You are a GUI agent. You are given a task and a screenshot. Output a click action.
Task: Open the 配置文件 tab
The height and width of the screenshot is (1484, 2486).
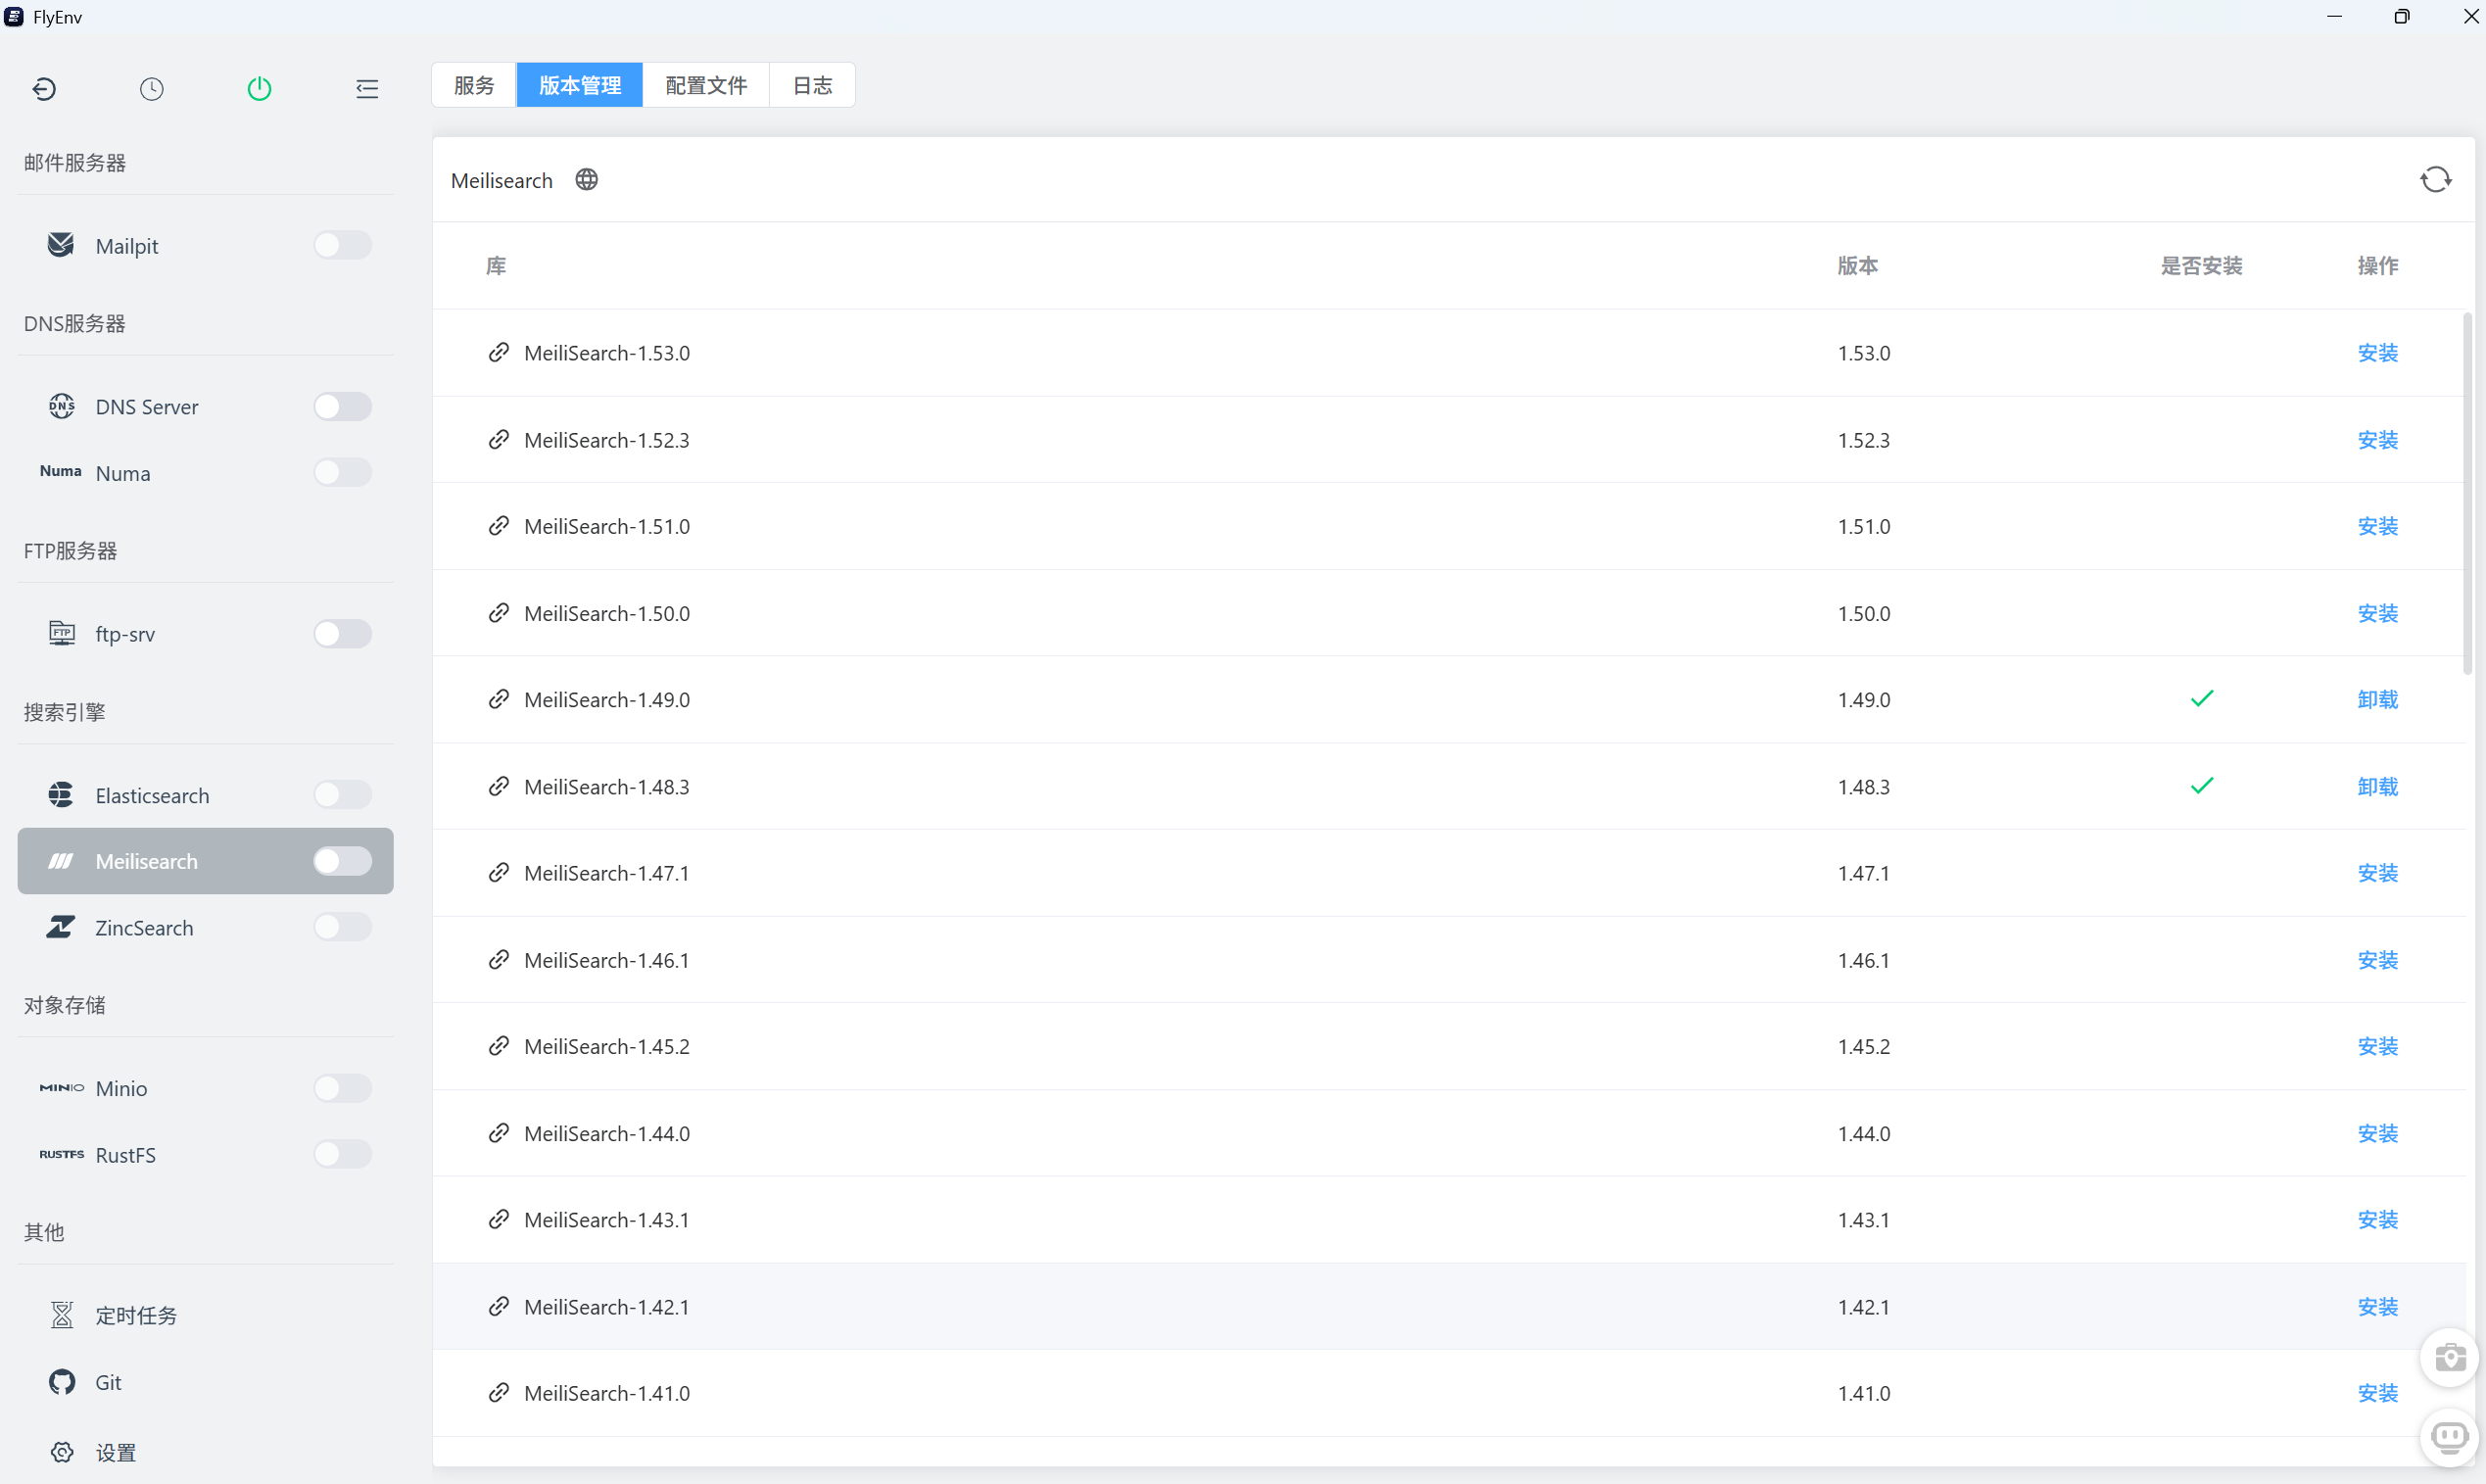point(706,85)
